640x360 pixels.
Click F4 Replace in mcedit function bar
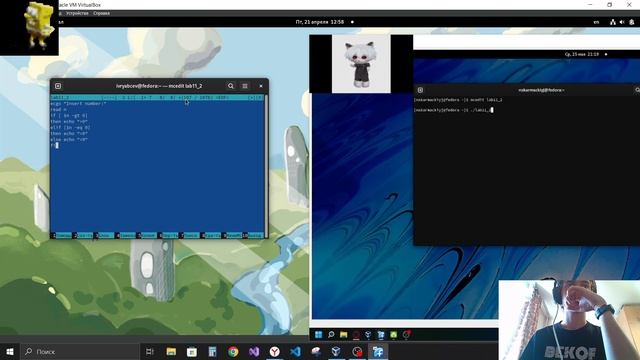125,236
